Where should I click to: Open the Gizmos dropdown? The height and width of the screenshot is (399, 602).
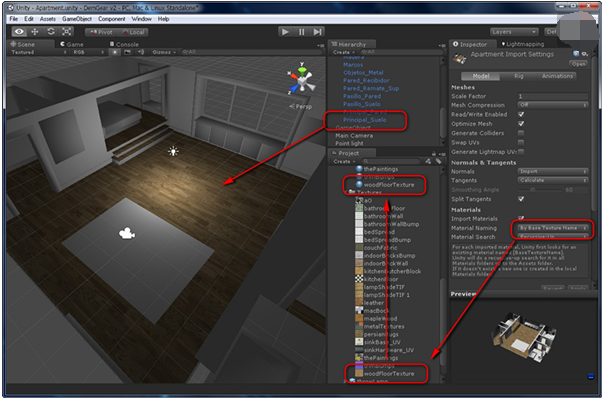tap(164, 52)
